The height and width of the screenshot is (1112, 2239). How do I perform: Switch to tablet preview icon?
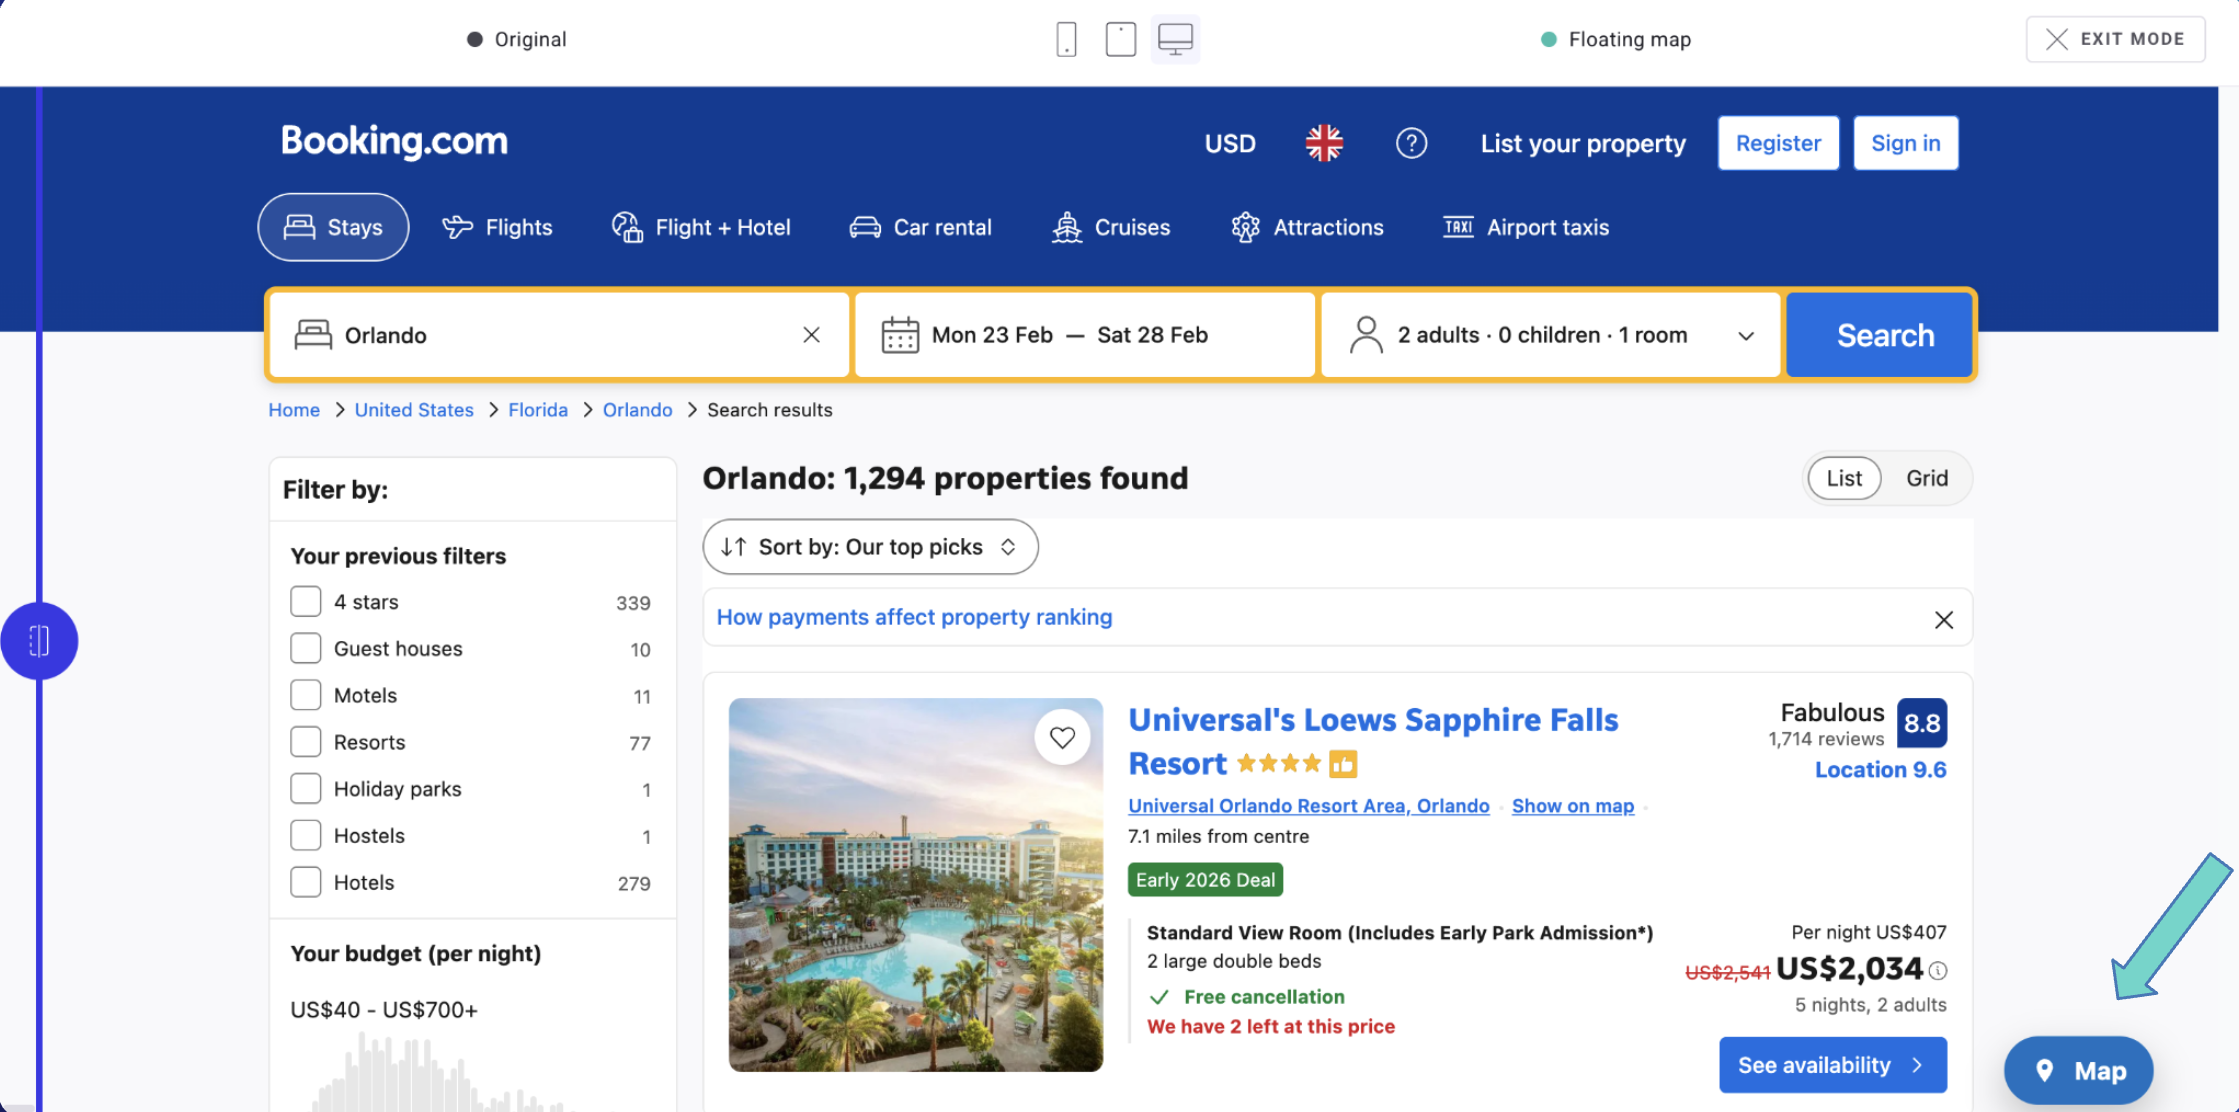tap(1120, 39)
